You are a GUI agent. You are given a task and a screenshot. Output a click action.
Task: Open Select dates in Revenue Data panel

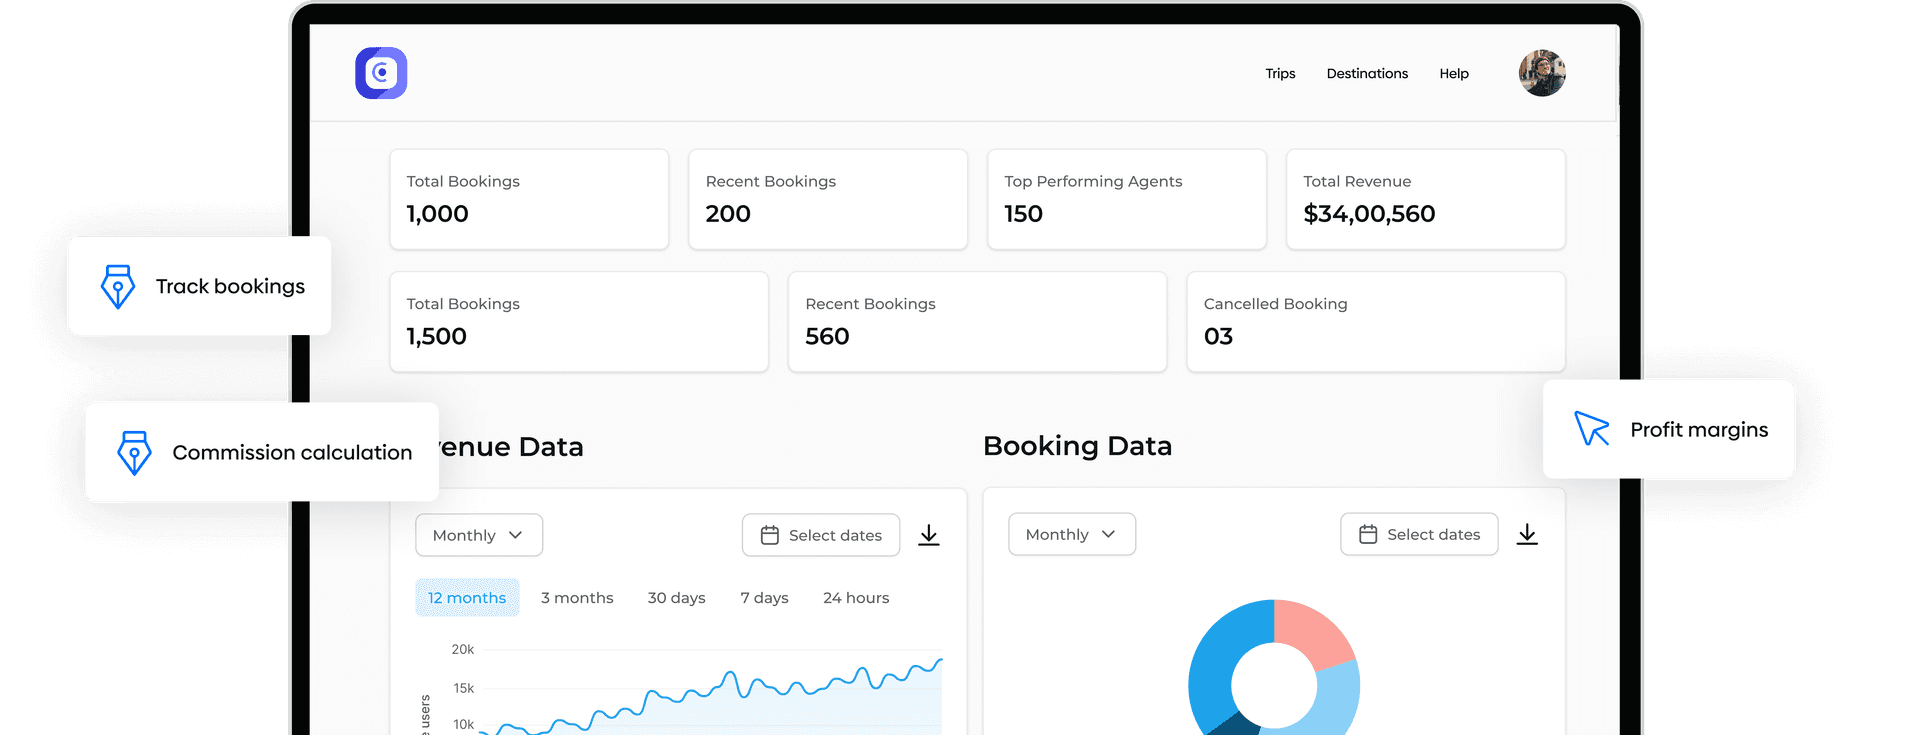[x=821, y=535]
